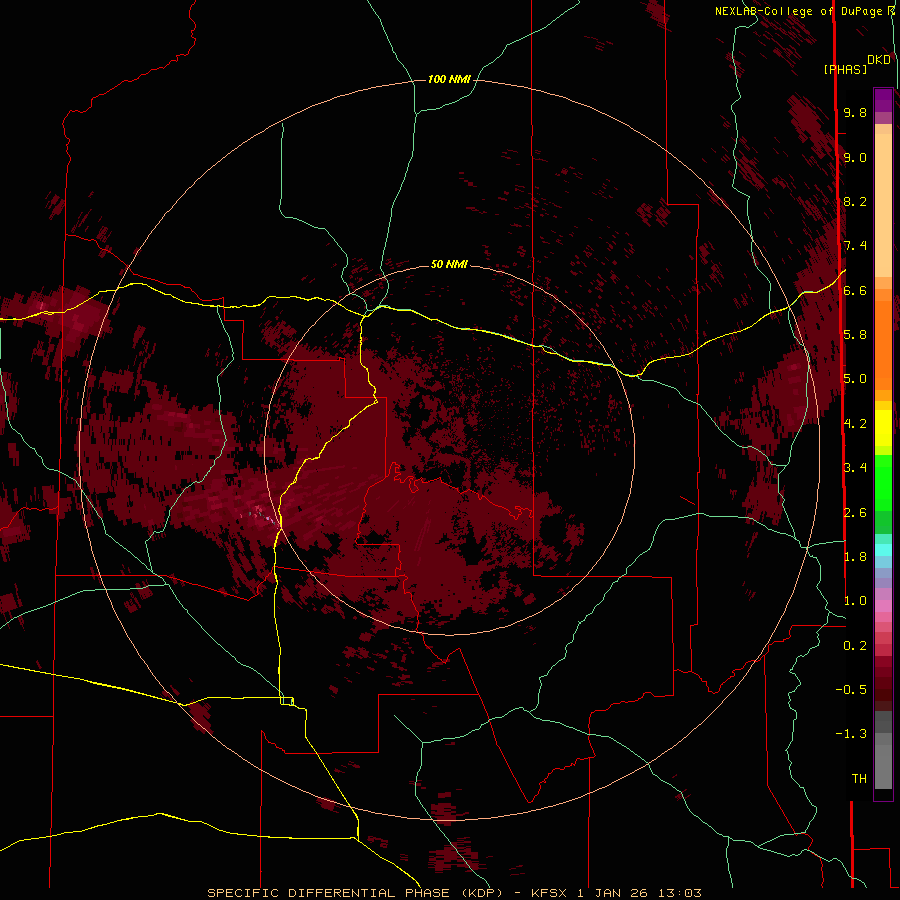Screen dimensions: 900x900
Task: Pick the gray band beside TH label
Action: (x=883, y=766)
